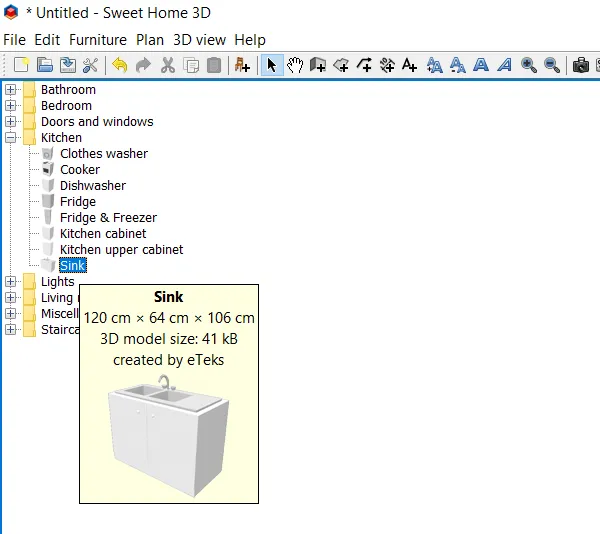
Task: Click the Sweet Home 3D title icon
Action: point(11,12)
